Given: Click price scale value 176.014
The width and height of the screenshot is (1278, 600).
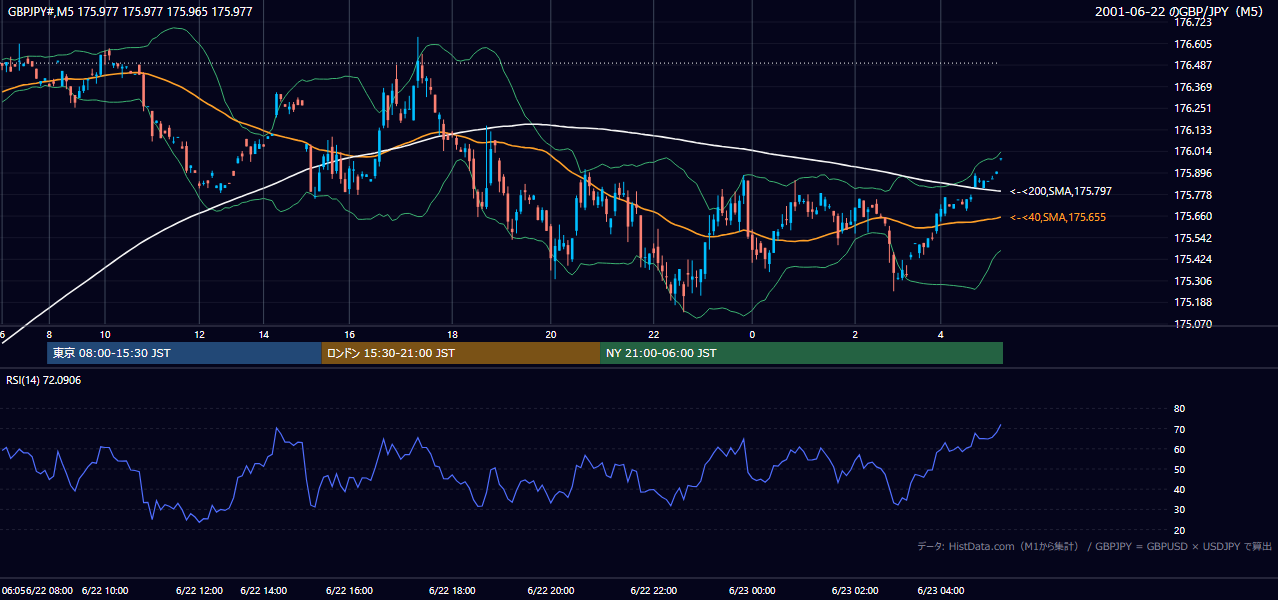Looking at the screenshot, I should pyautogui.click(x=1192, y=151).
